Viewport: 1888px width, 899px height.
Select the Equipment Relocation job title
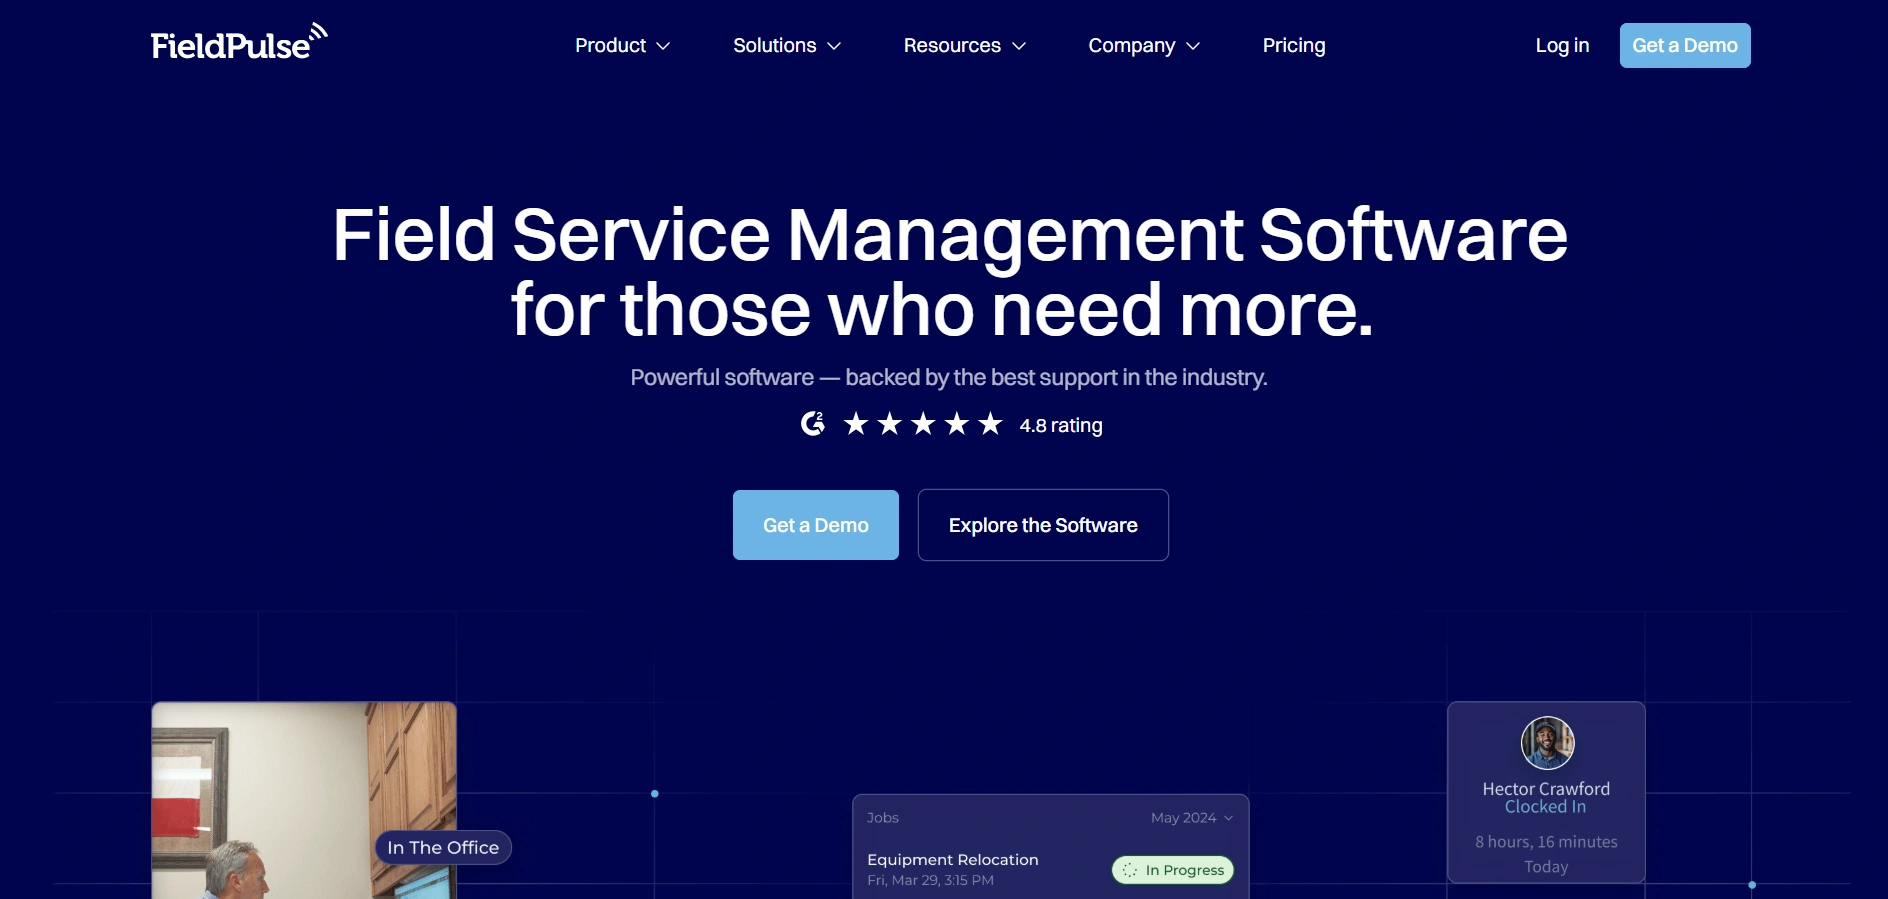pos(953,860)
